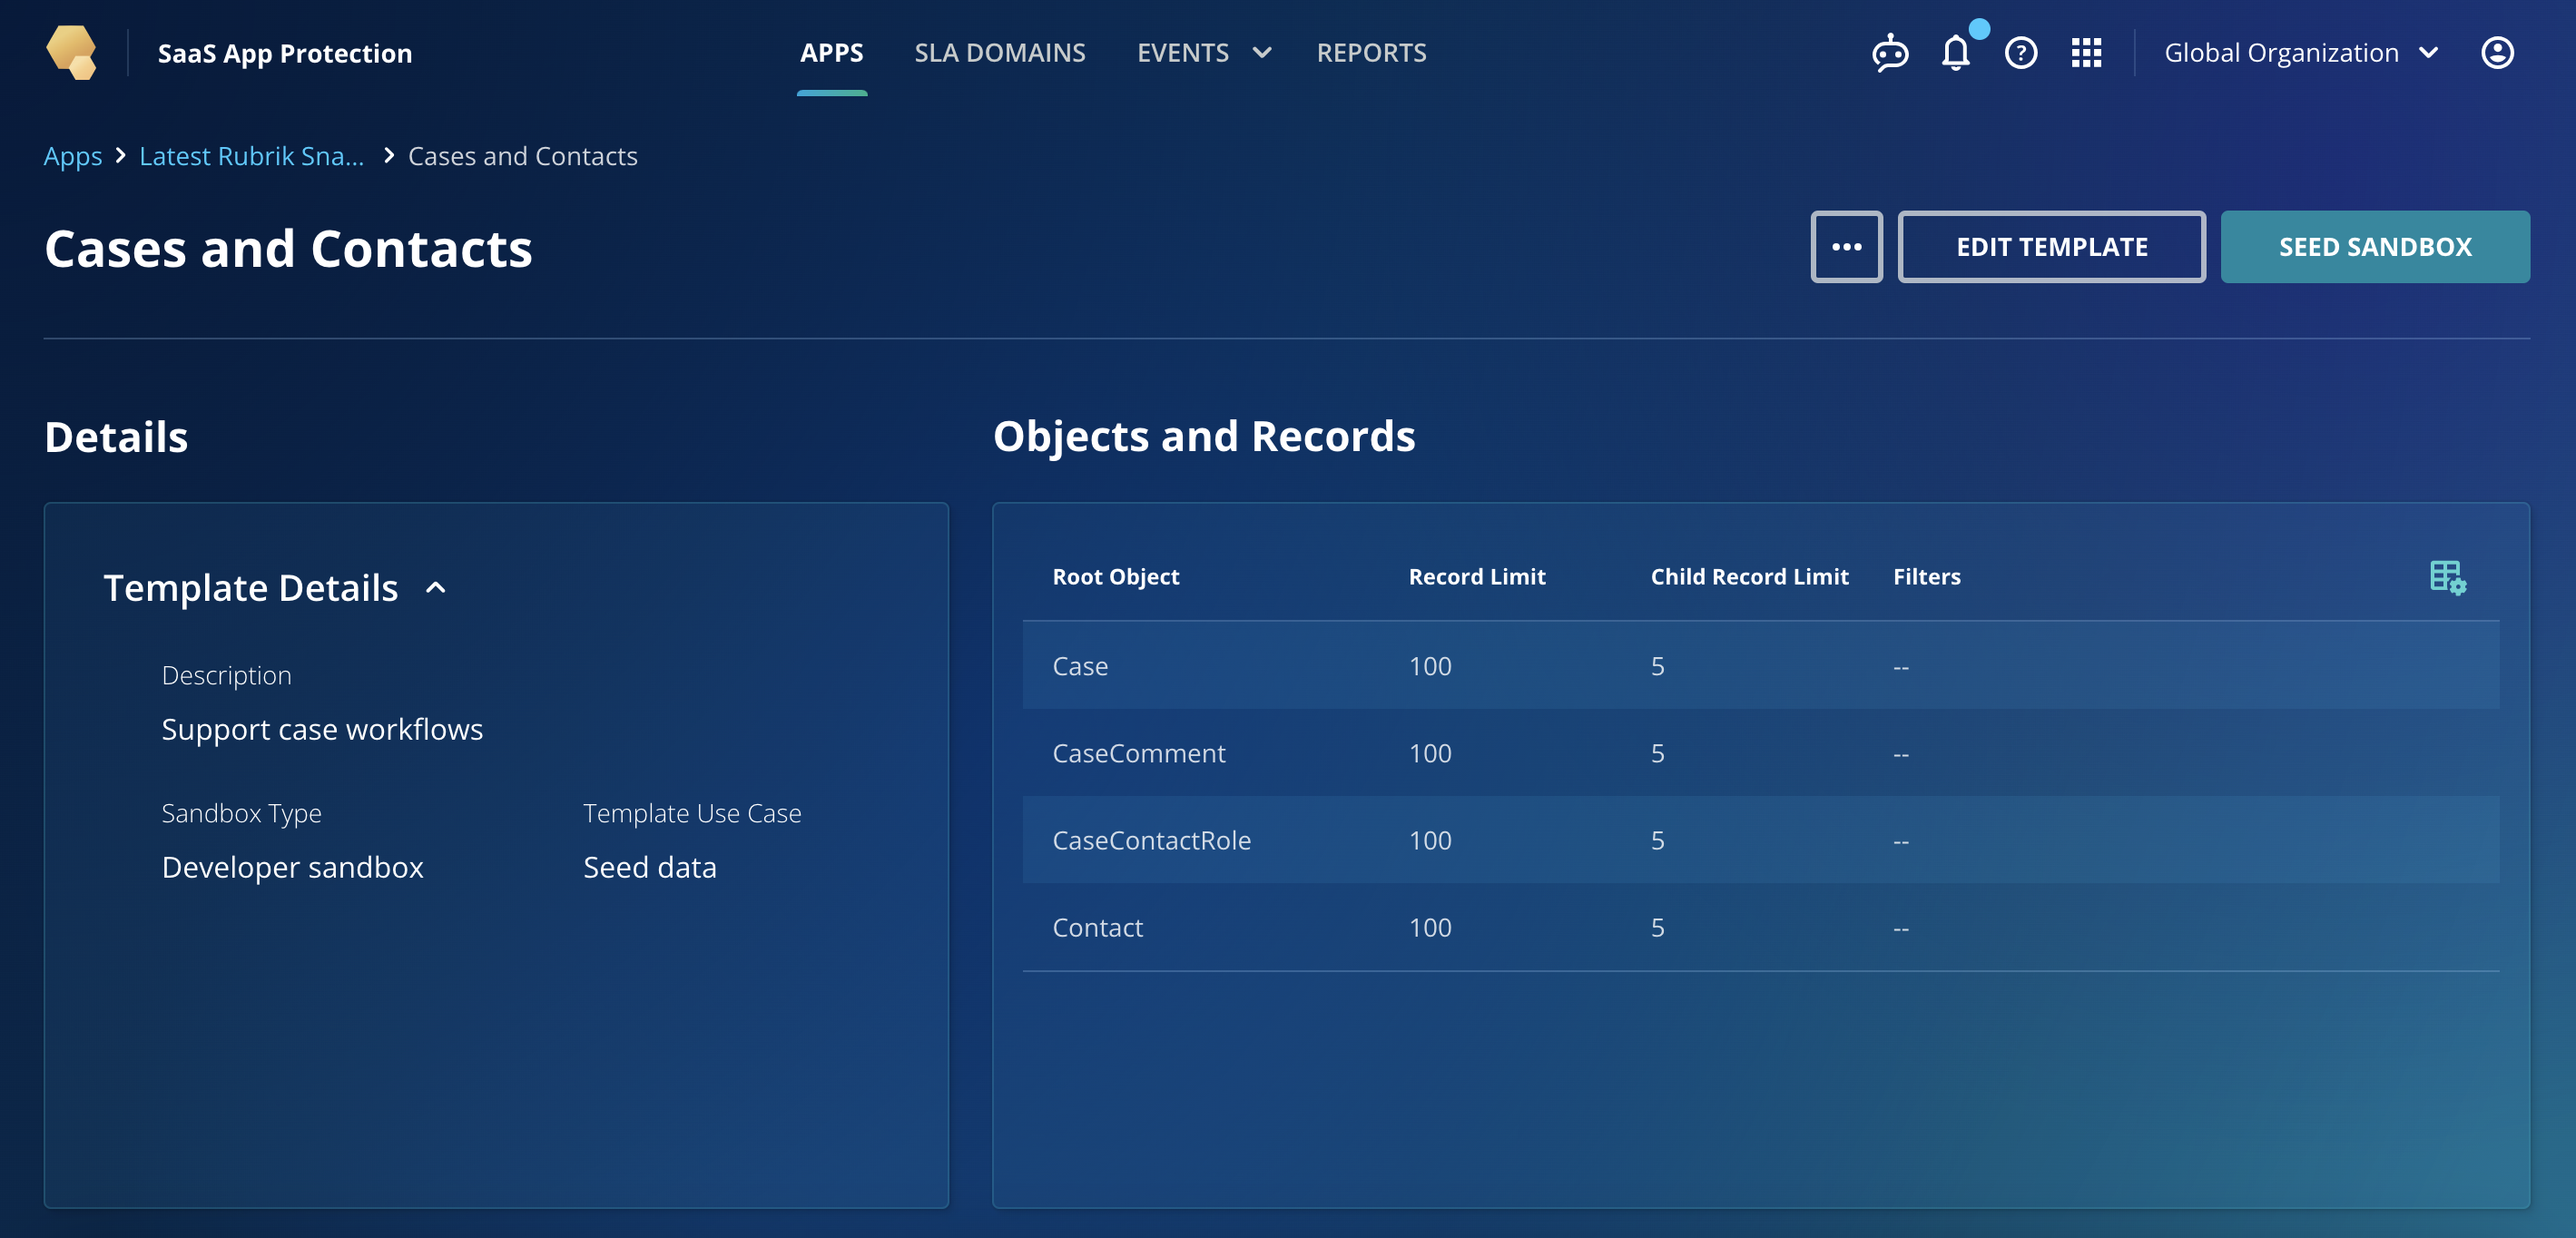Select the Case row

[1760, 666]
